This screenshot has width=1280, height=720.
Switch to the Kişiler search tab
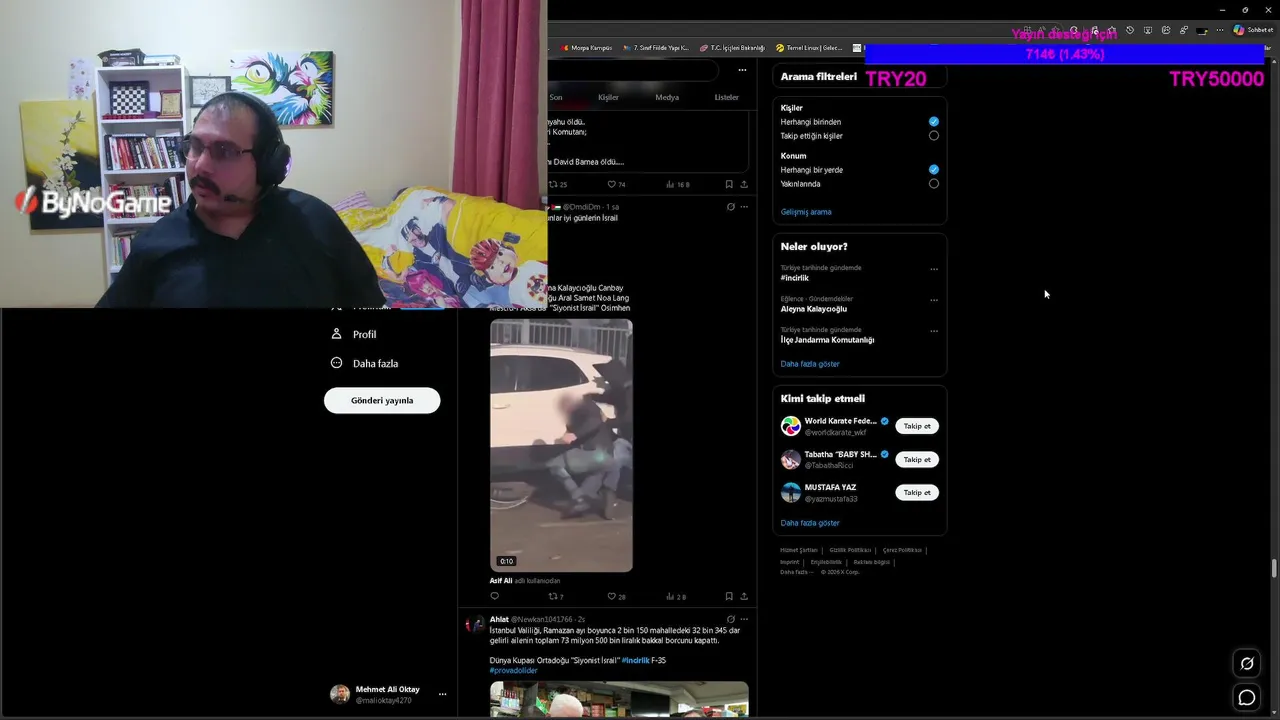(608, 97)
